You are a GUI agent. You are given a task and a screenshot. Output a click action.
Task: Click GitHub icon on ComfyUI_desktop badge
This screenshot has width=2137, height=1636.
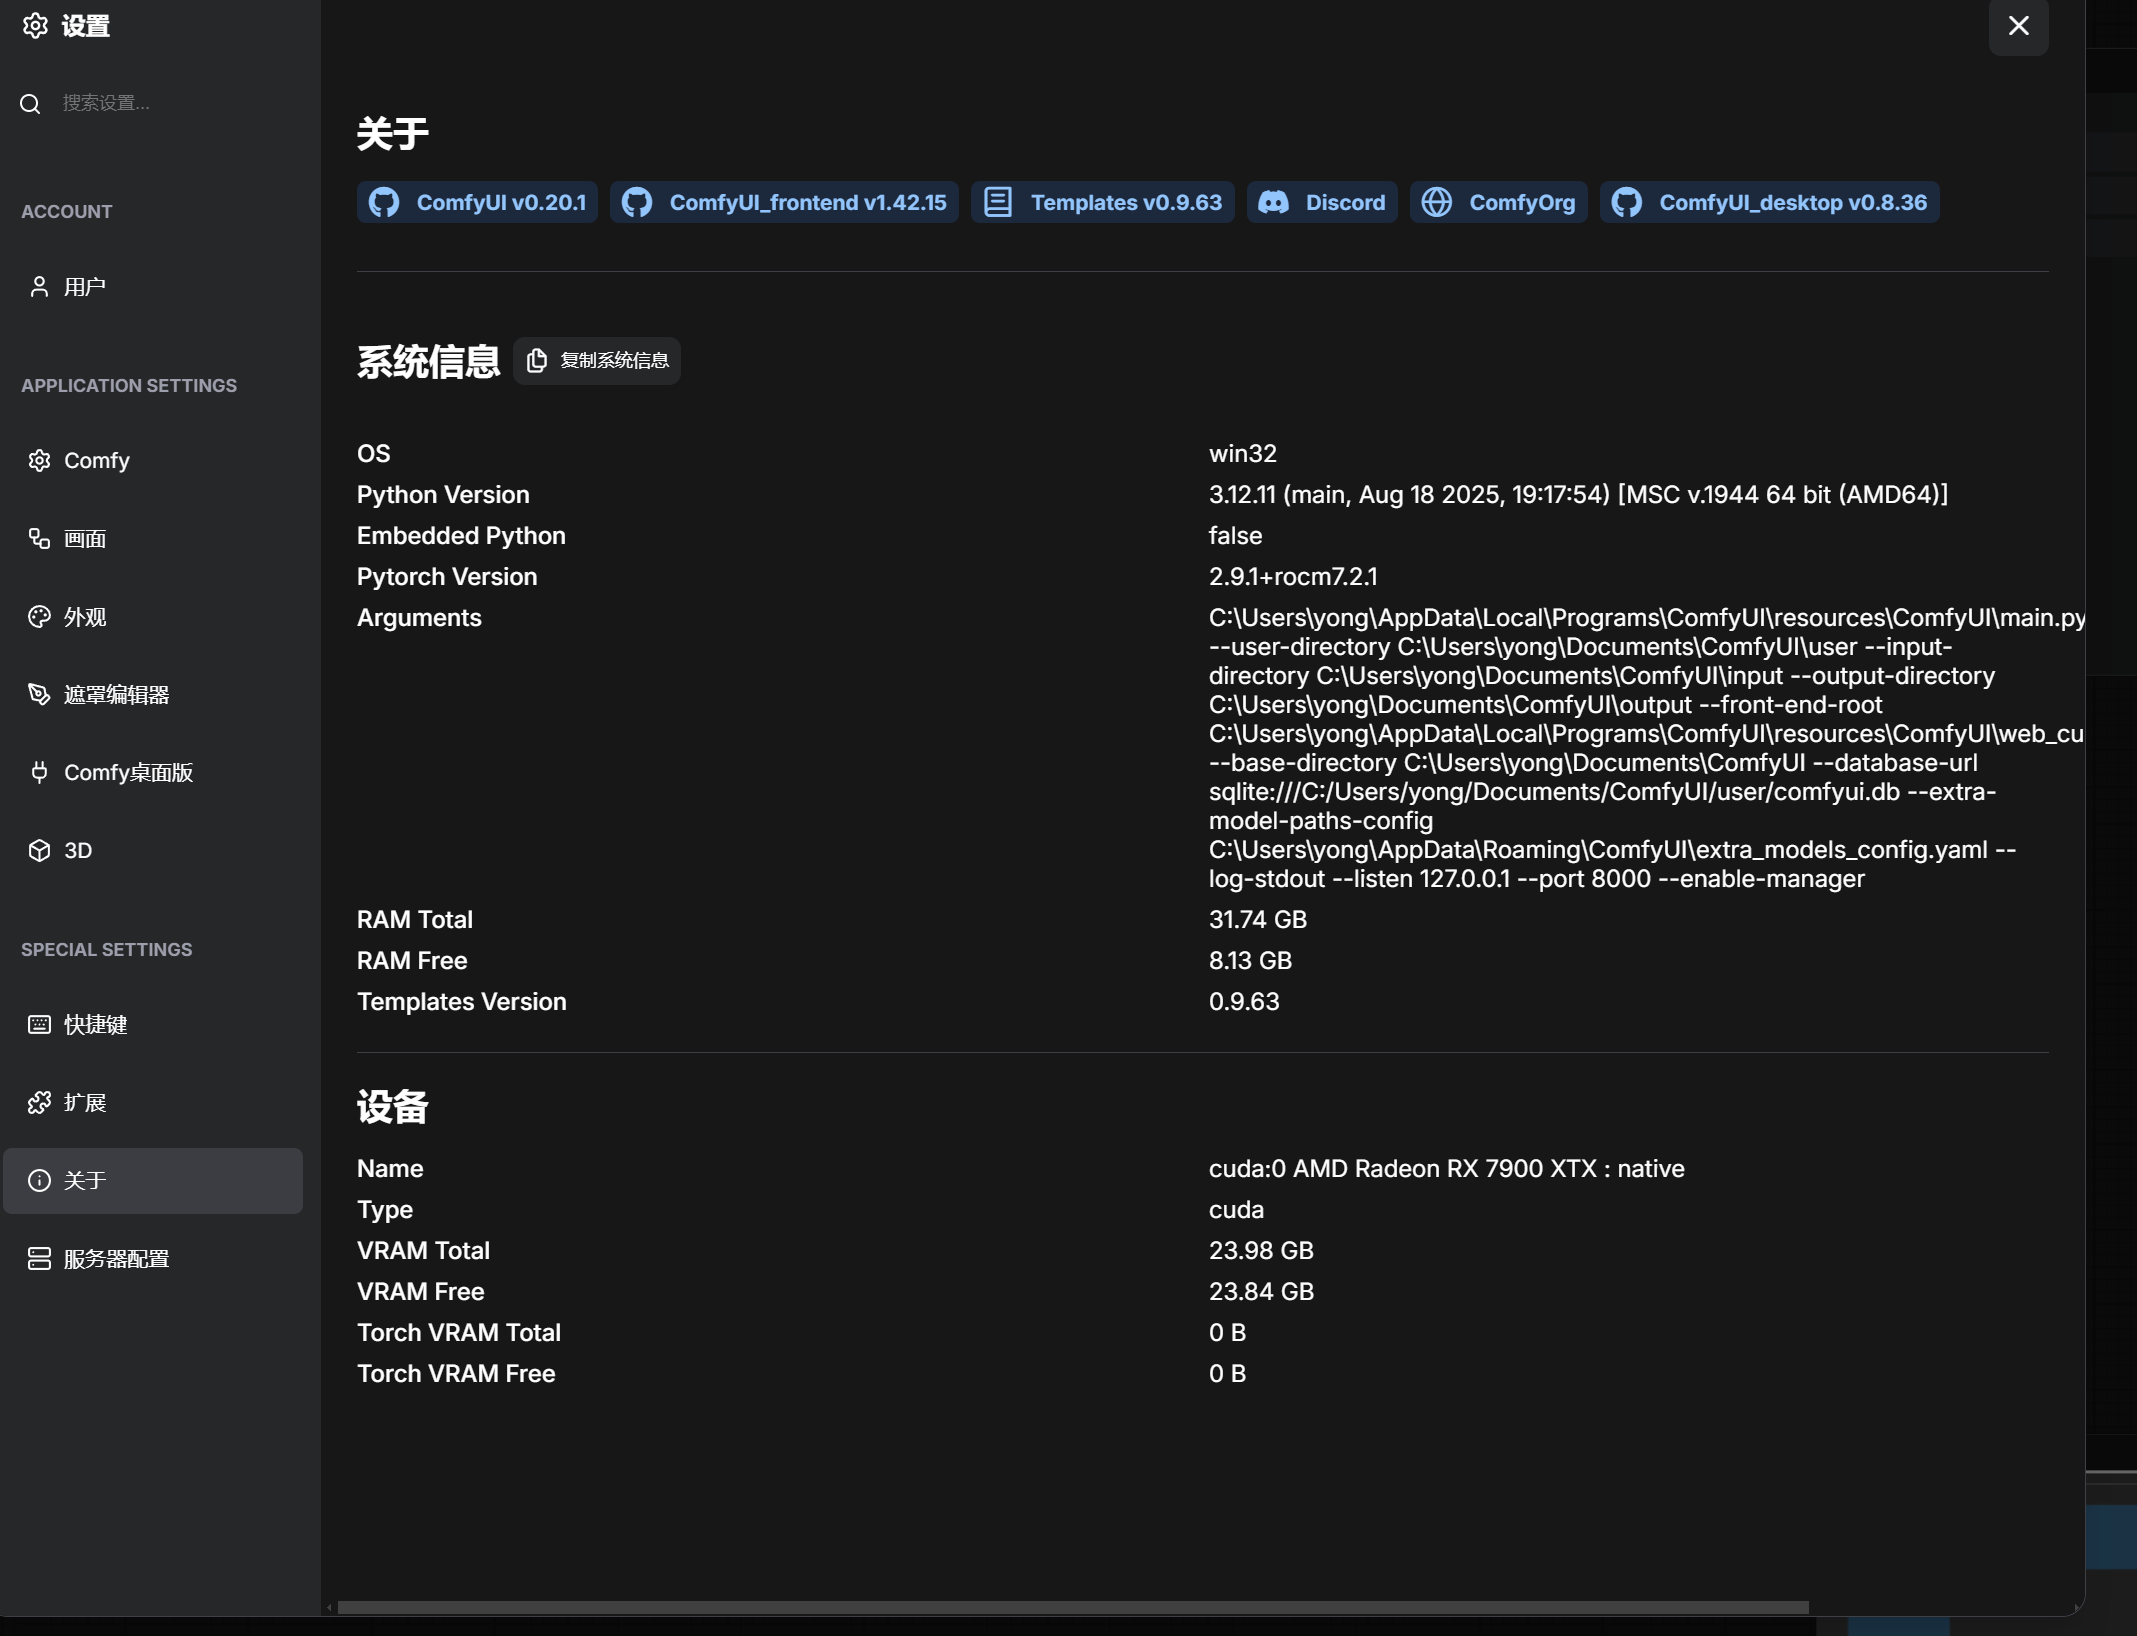1627,203
